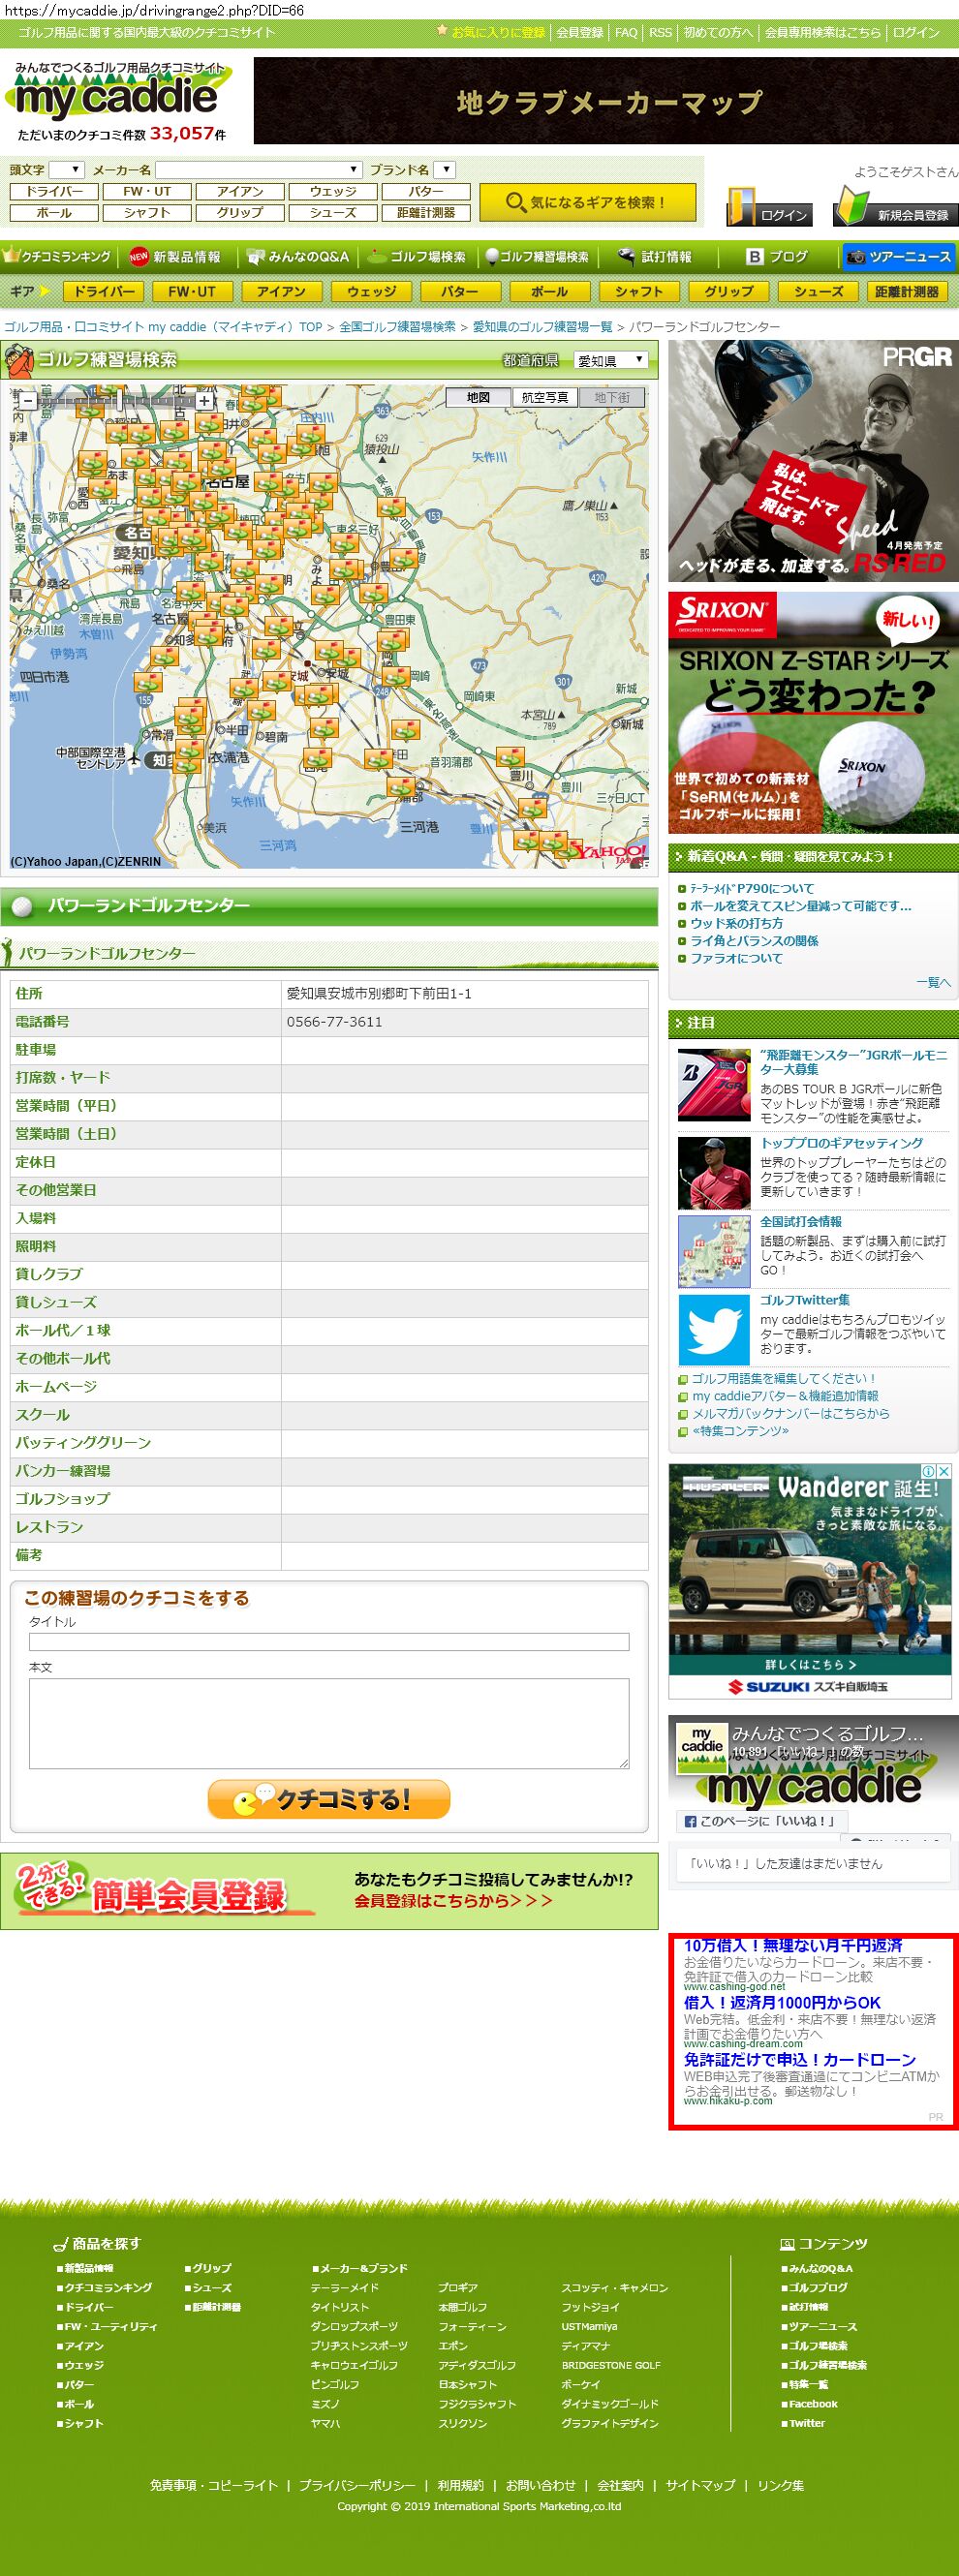959x2576 pixels.
Task: Click 地クラブメーカーマップ header banner
Action: 606,100
